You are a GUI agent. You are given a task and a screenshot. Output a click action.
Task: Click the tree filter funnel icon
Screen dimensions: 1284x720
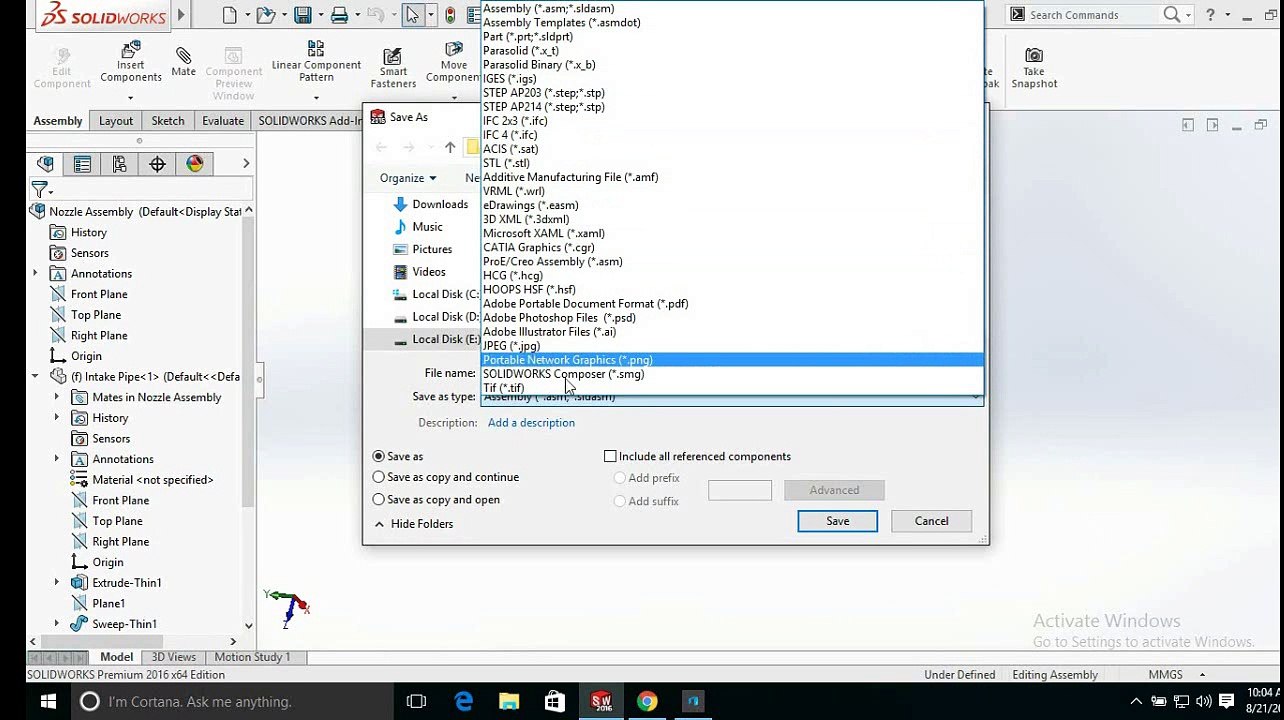(40, 189)
